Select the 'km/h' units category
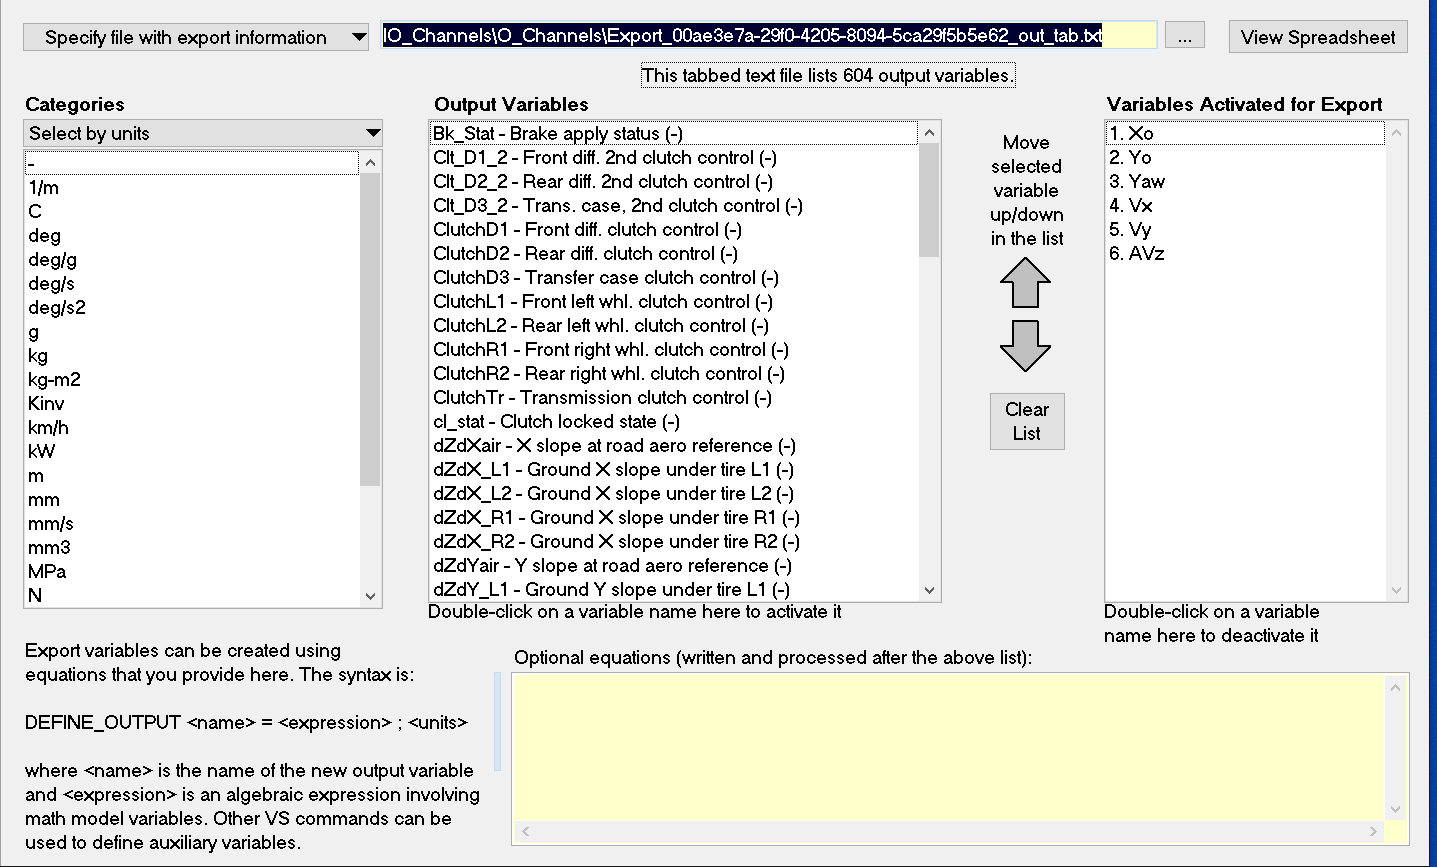 tap(192, 427)
